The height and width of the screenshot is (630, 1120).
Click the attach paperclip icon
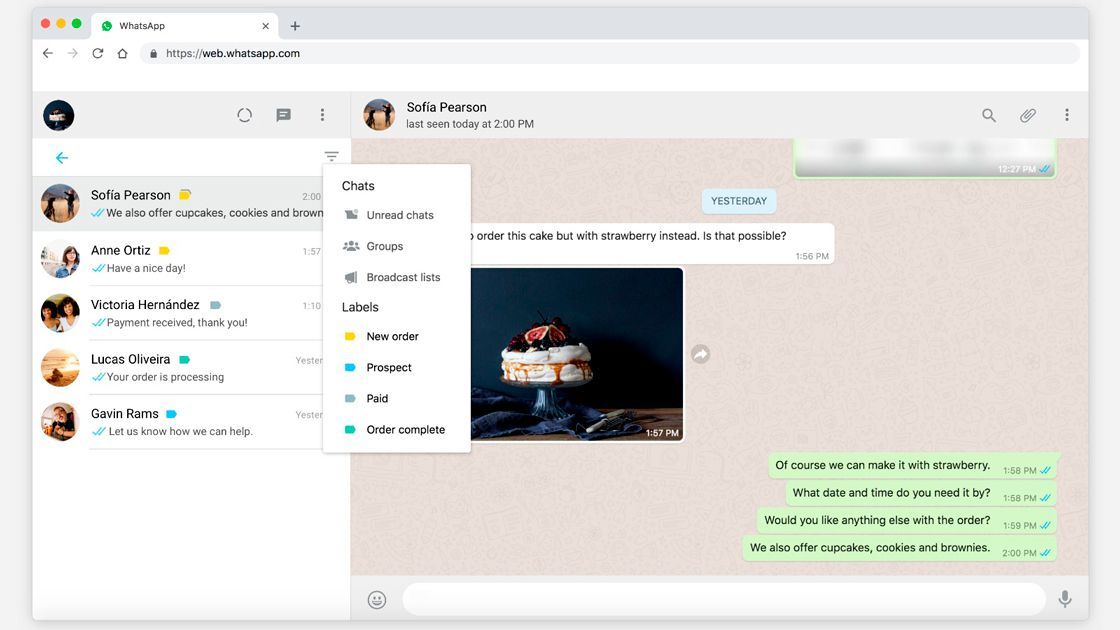(1027, 115)
